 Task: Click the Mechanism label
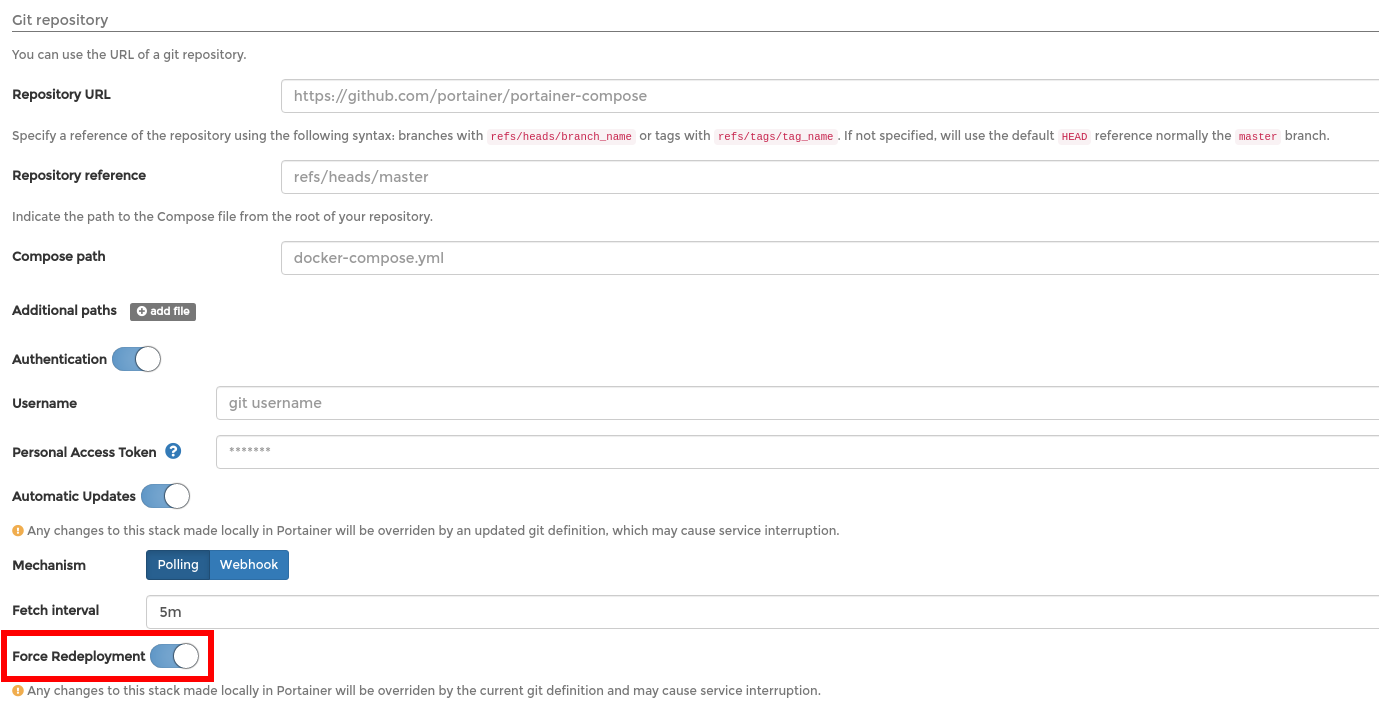49,565
